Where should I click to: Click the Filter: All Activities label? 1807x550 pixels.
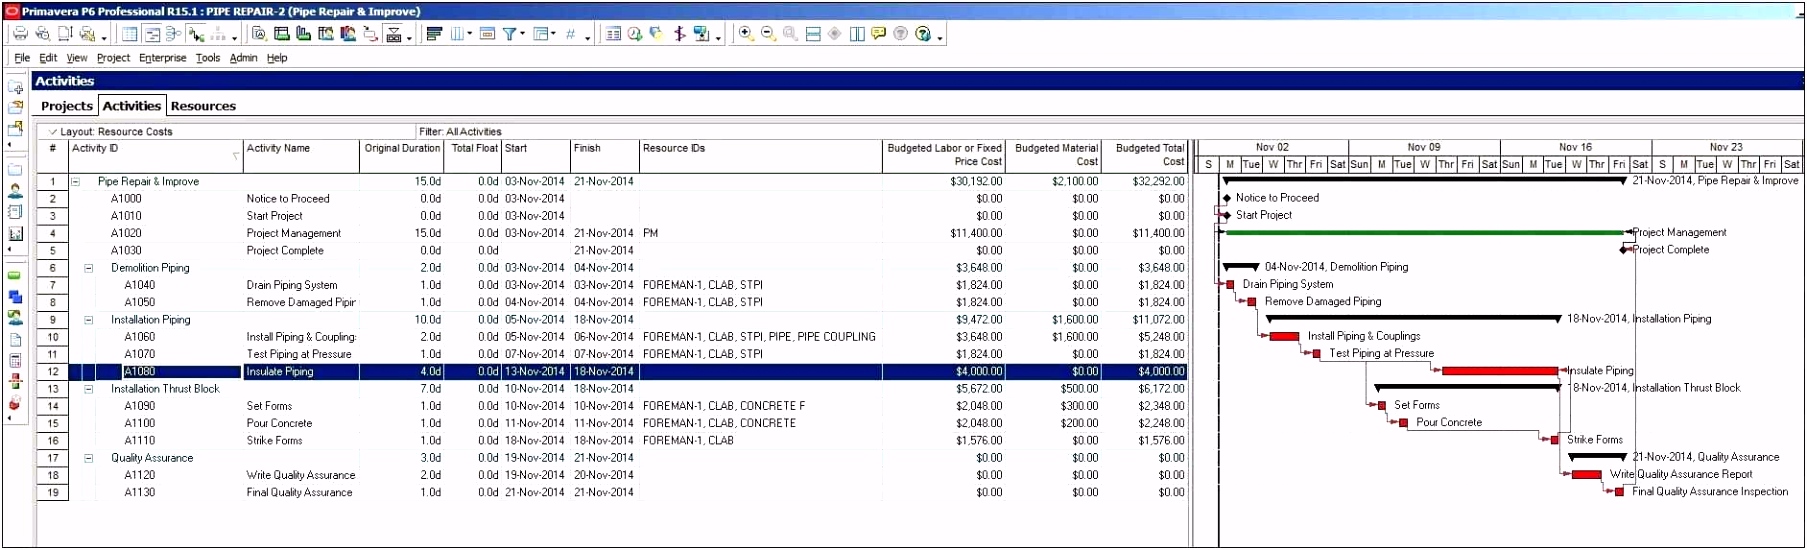460,132
